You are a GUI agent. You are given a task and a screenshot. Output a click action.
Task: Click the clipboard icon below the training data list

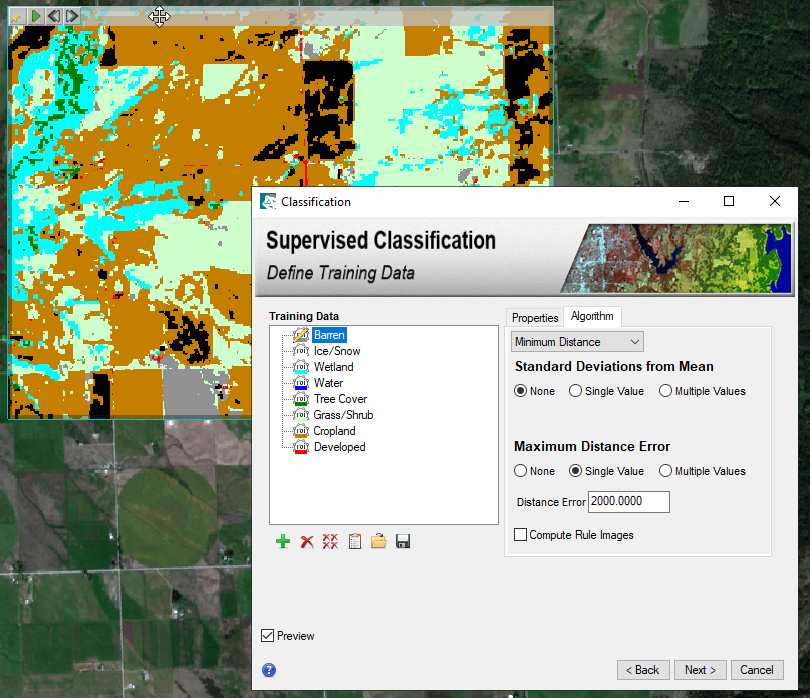(x=355, y=541)
